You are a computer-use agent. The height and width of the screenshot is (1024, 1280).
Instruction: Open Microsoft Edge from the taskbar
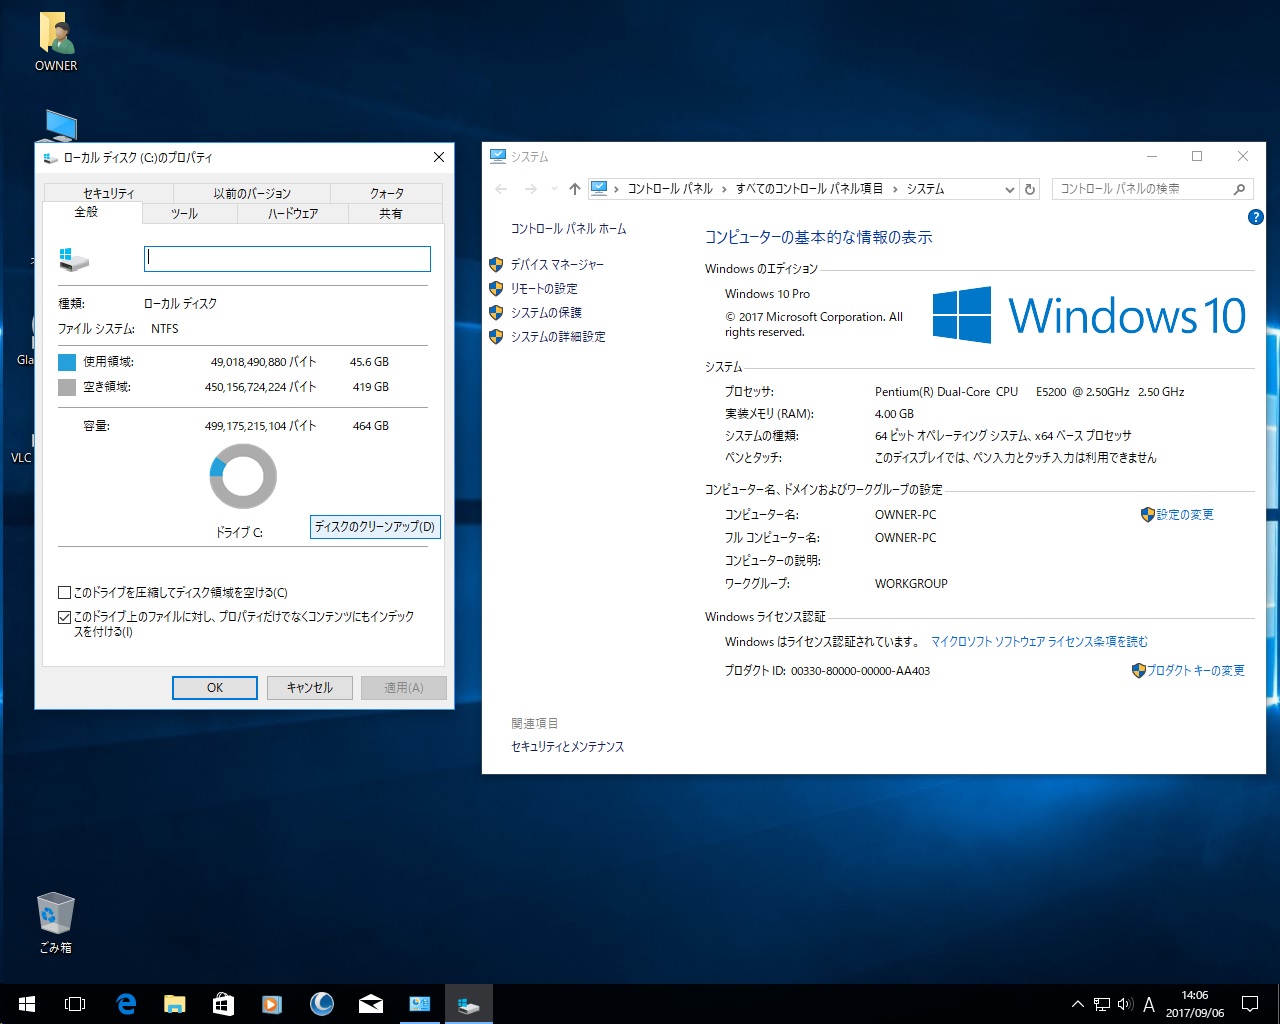tap(126, 1004)
